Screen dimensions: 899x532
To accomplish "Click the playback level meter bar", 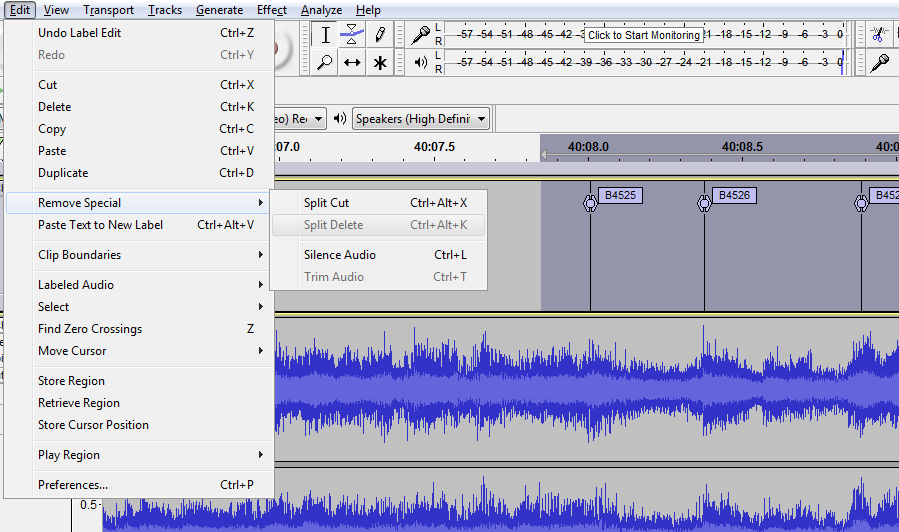I will coord(645,62).
